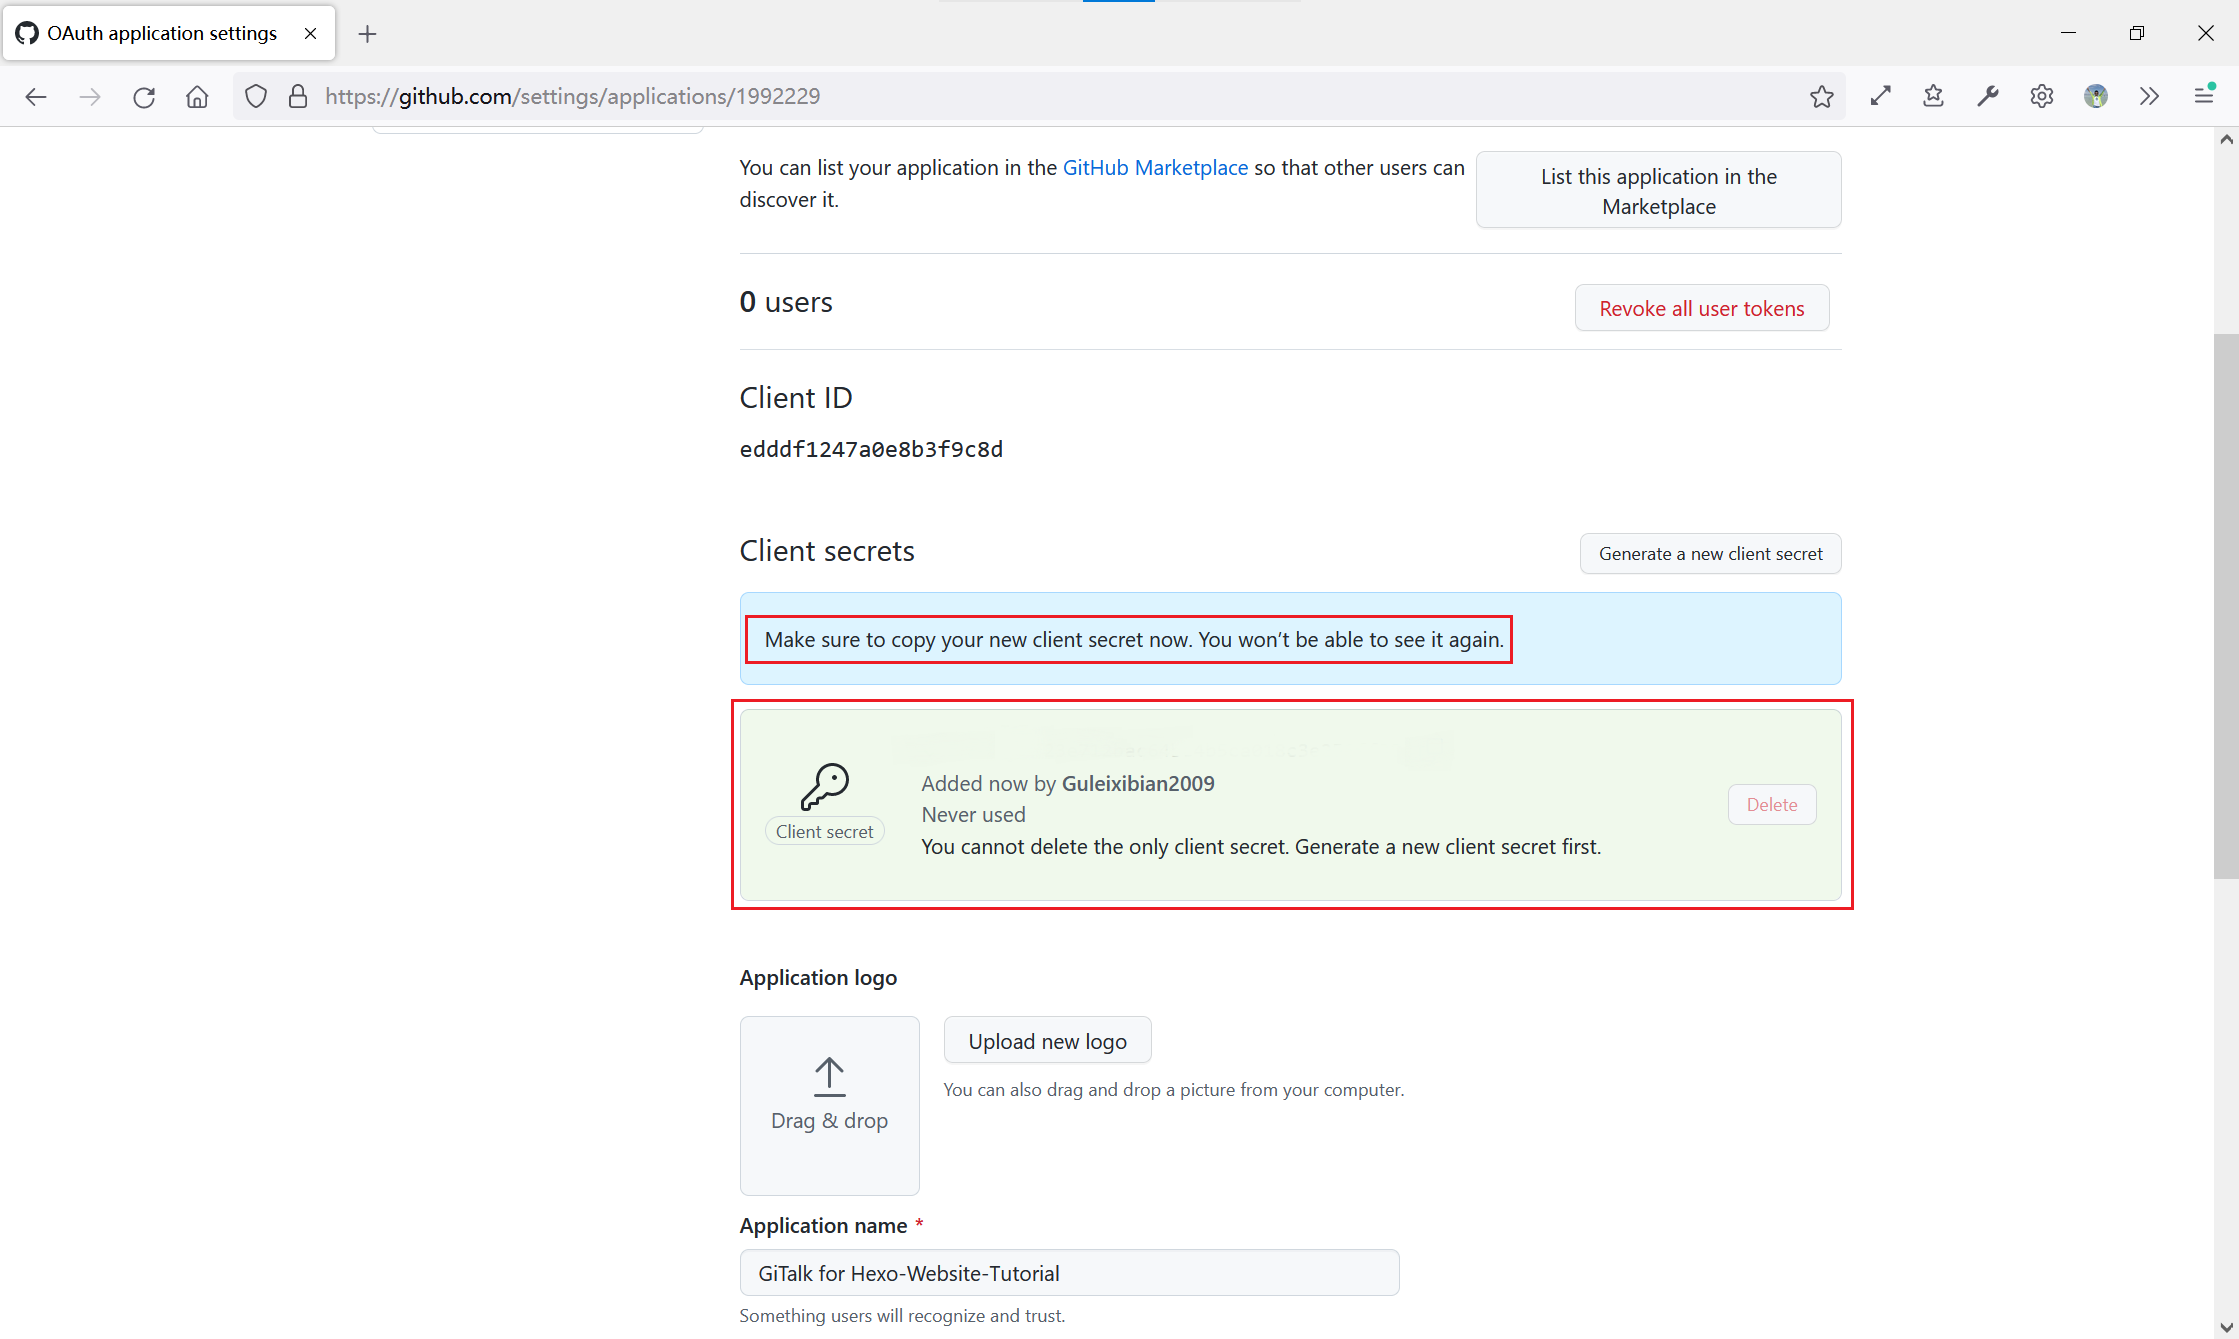This screenshot has height=1339, width=2239.
Task: Open tracking protection shield icon
Action: 256,96
